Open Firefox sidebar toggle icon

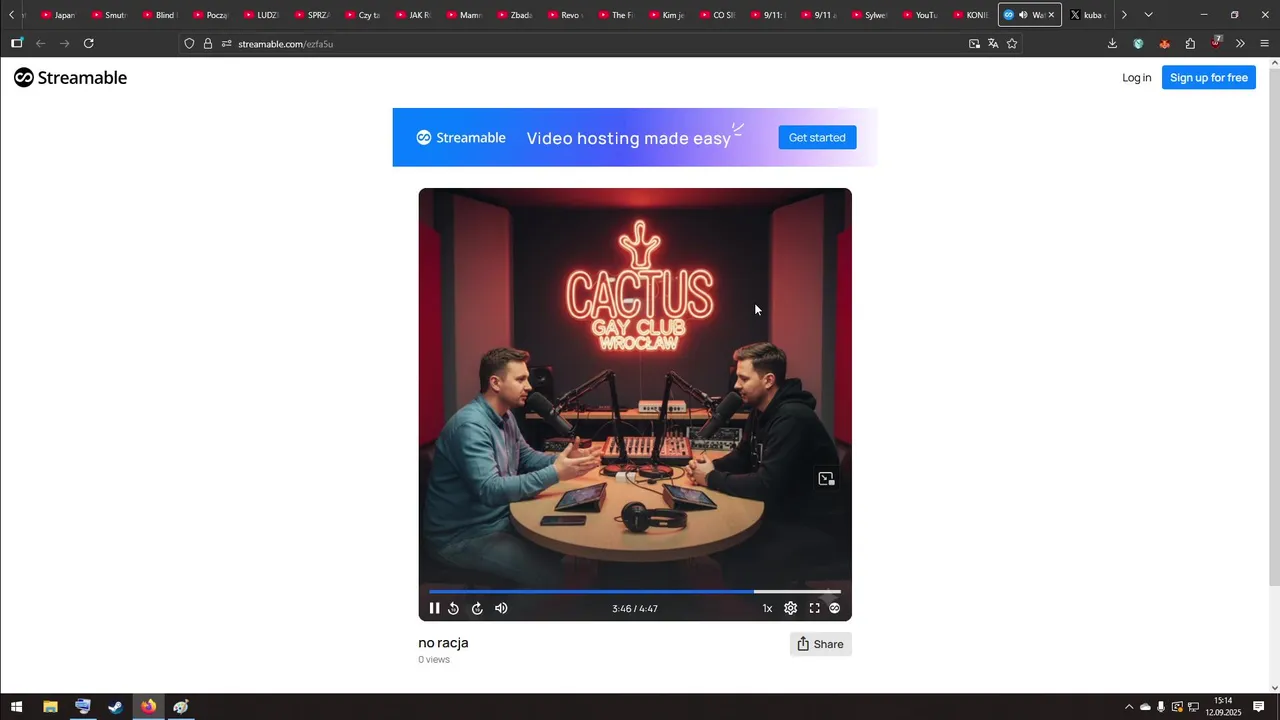17,43
